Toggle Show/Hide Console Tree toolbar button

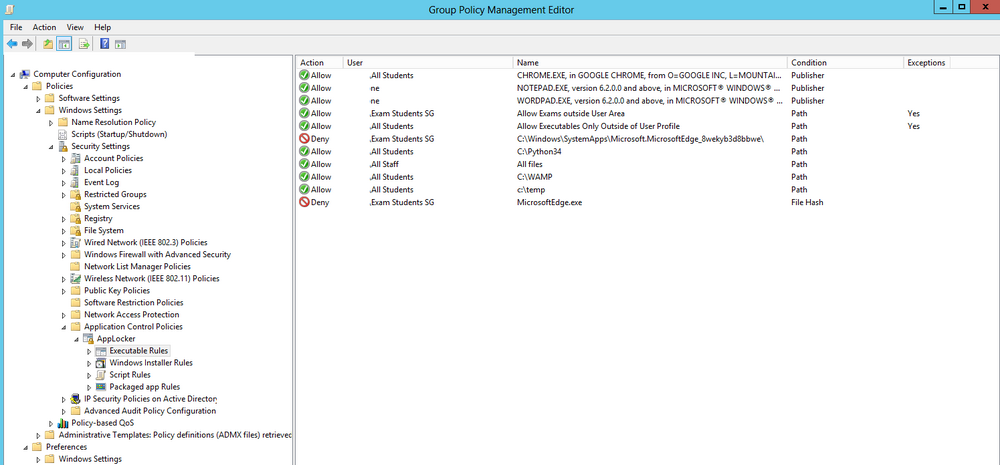[x=64, y=44]
